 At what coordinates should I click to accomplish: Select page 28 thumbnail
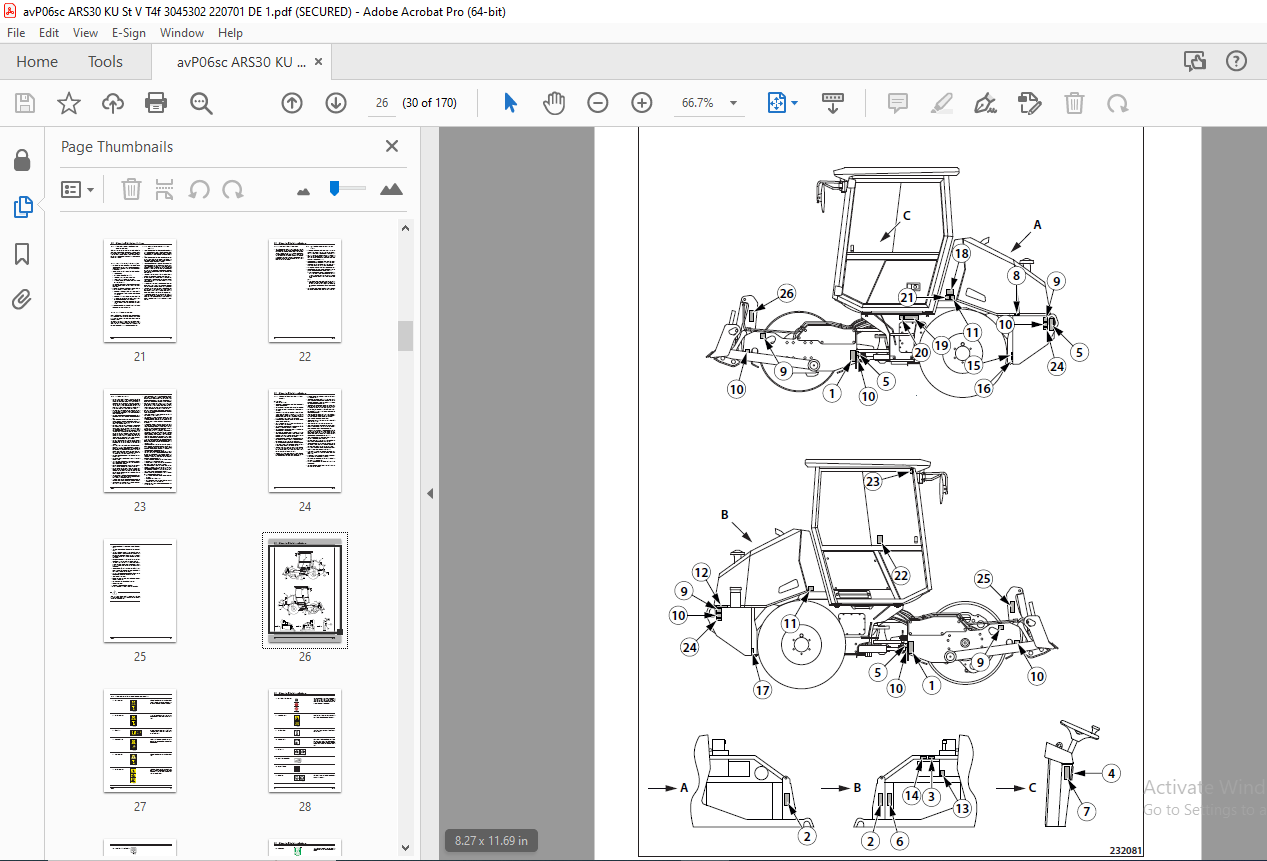[x=305, y=741]
